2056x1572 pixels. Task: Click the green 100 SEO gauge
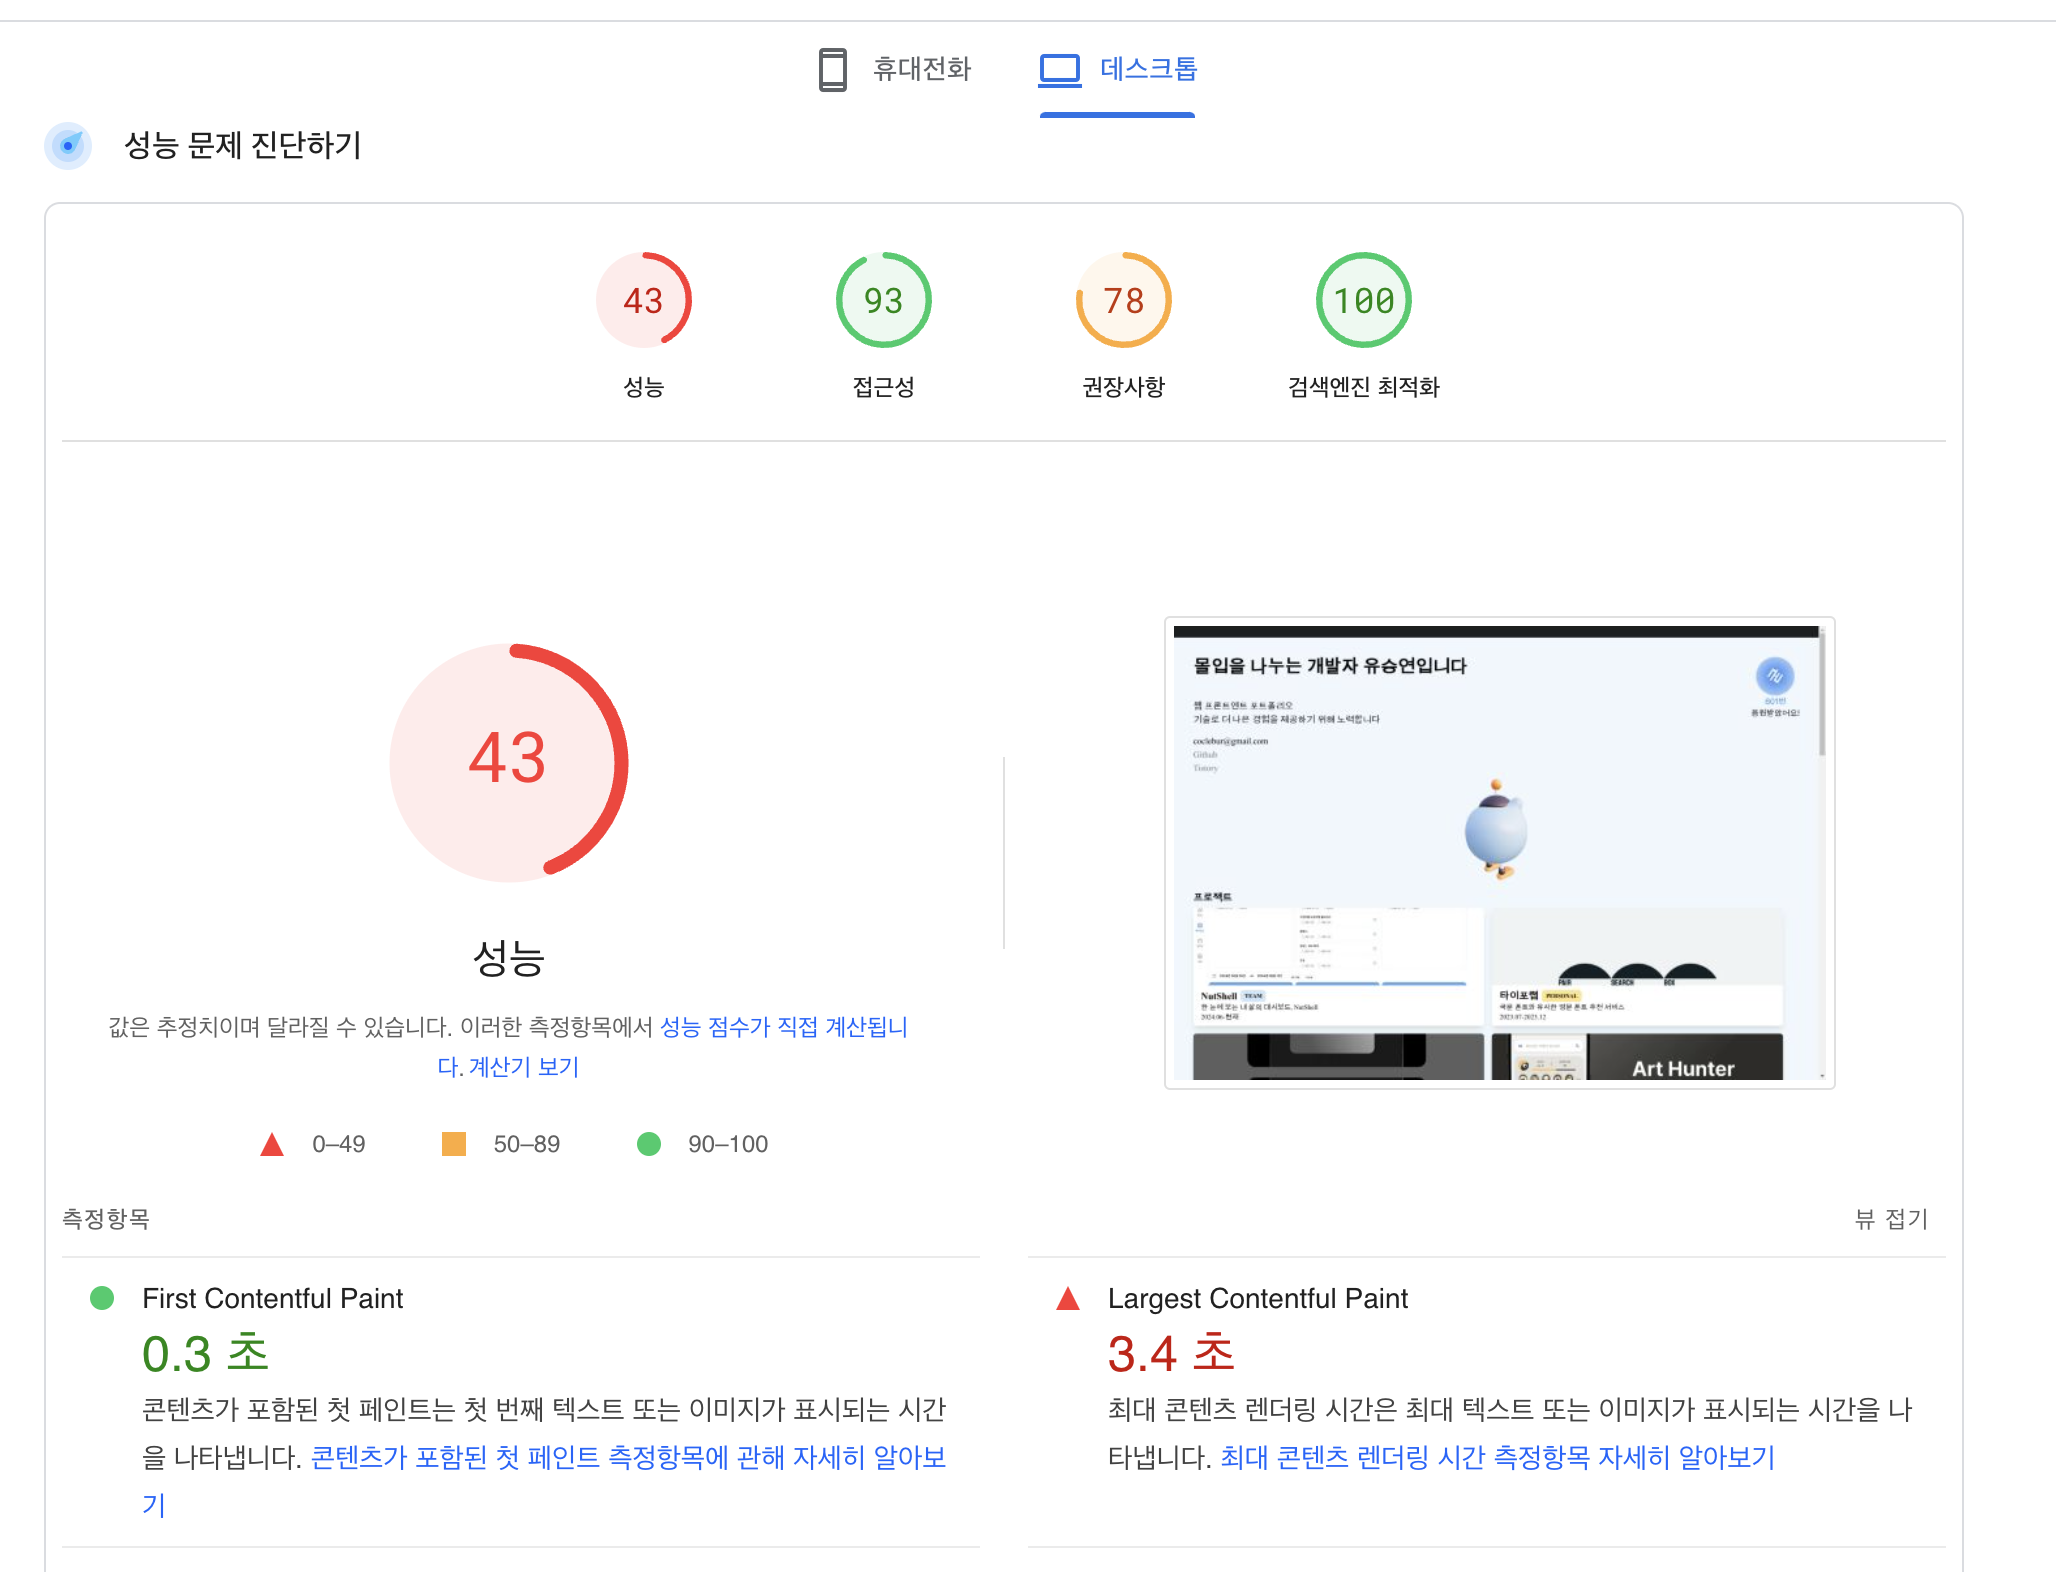tap(1363, 300)
